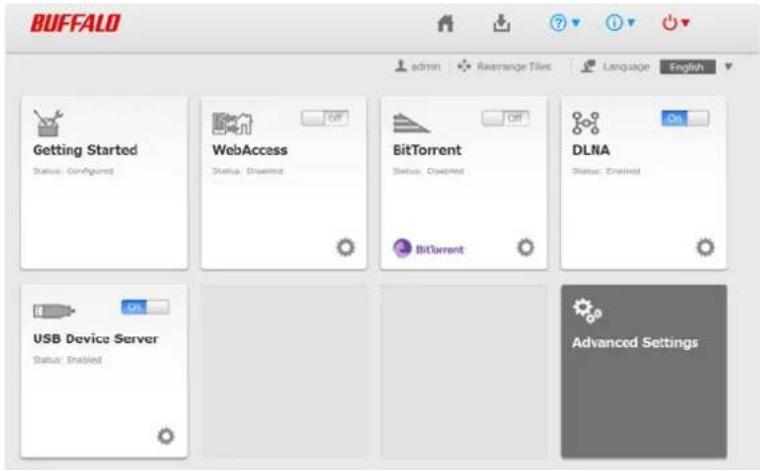
Task: Click the download/firmware update icon
Action: [x=502, y=23]
